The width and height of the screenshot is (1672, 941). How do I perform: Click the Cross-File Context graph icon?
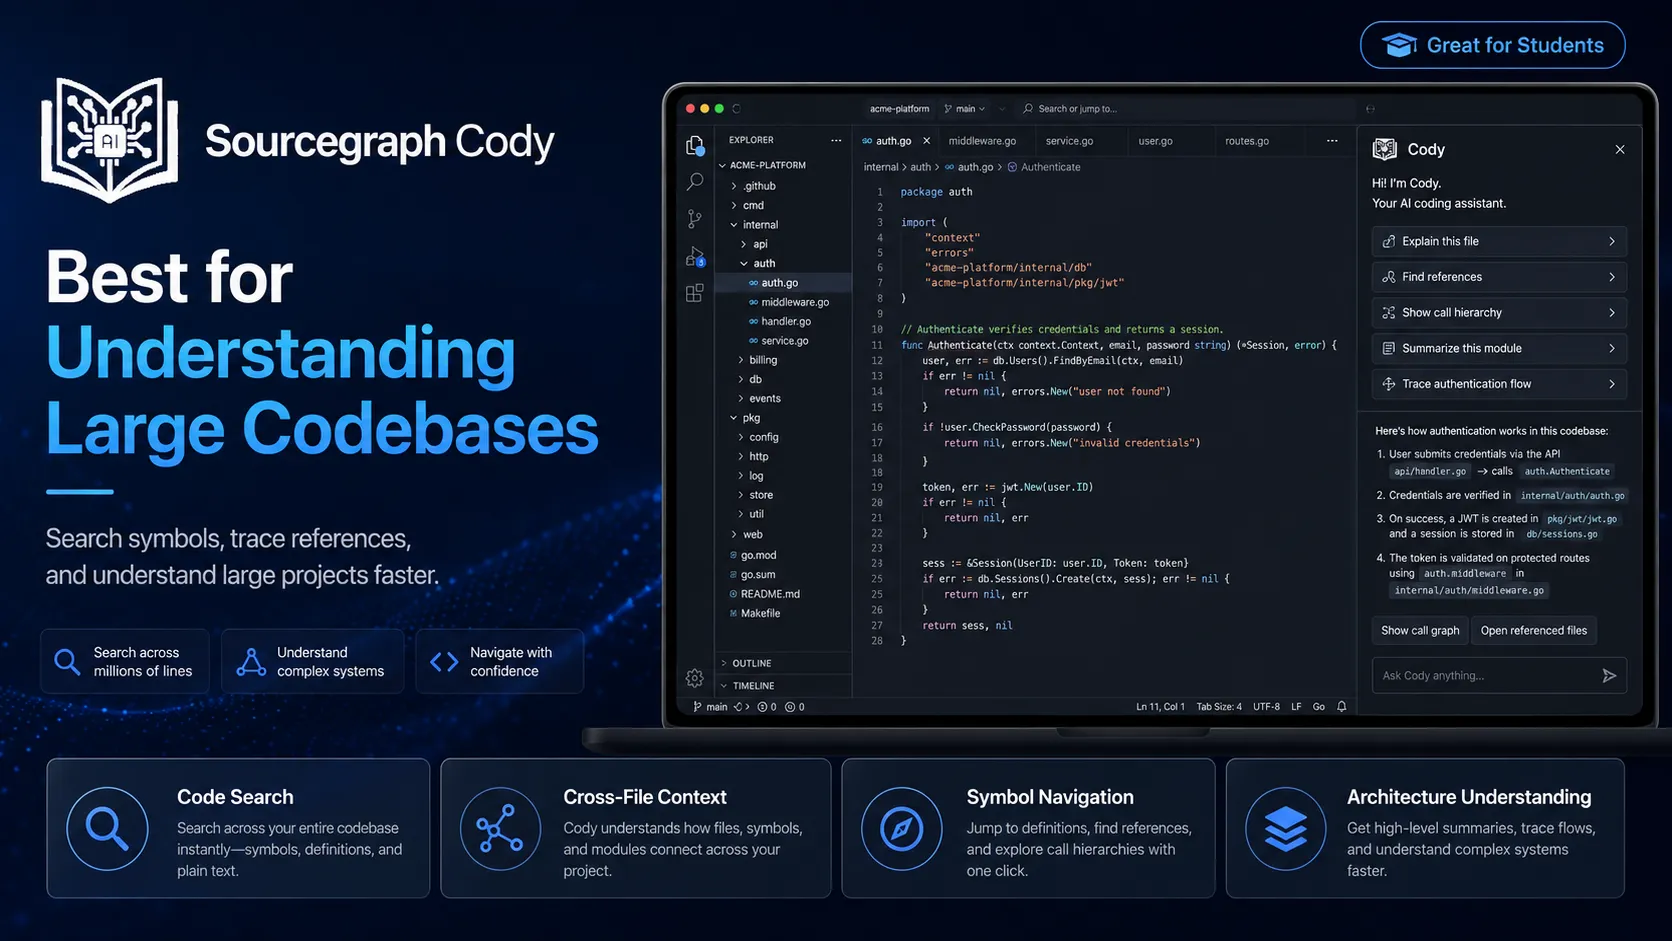click(500, 829)
